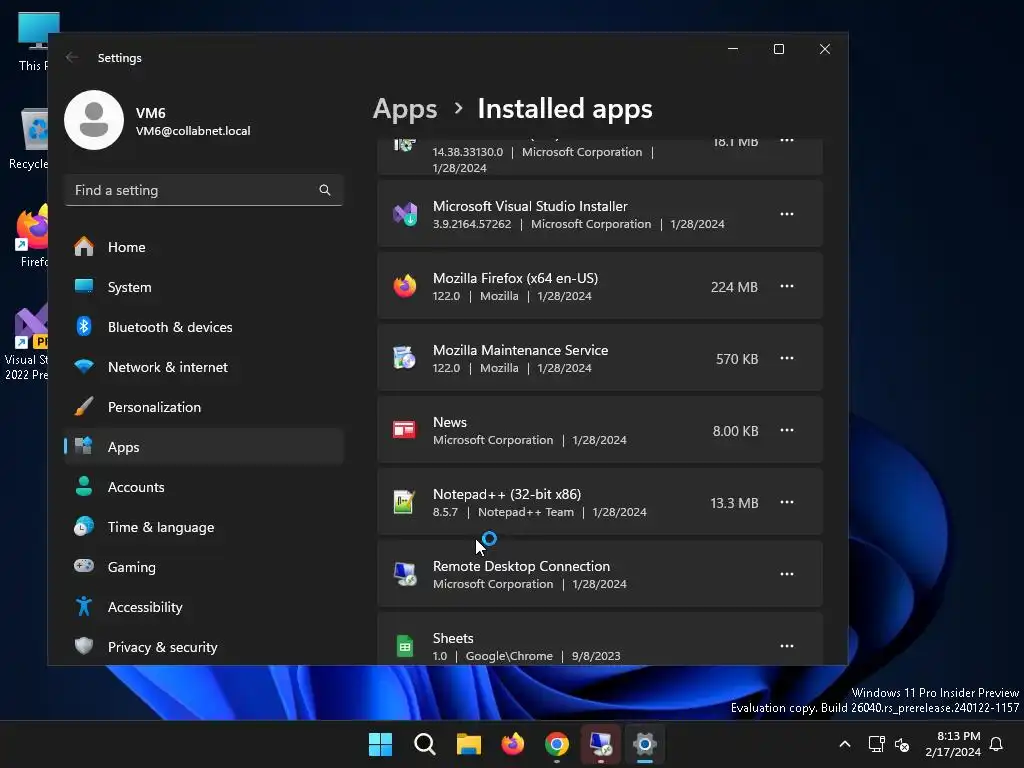Click the Mozilla Firefox app icon in list
This screenshot has width=1024, height=768.
[x=405, y=286]
